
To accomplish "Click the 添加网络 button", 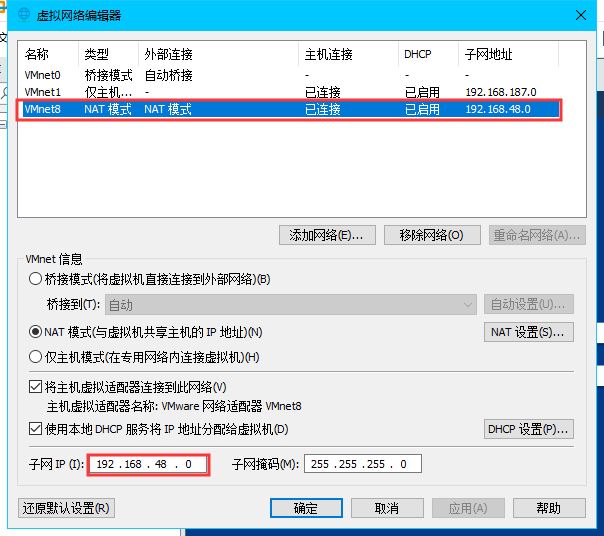I will (x=326, y=235).
